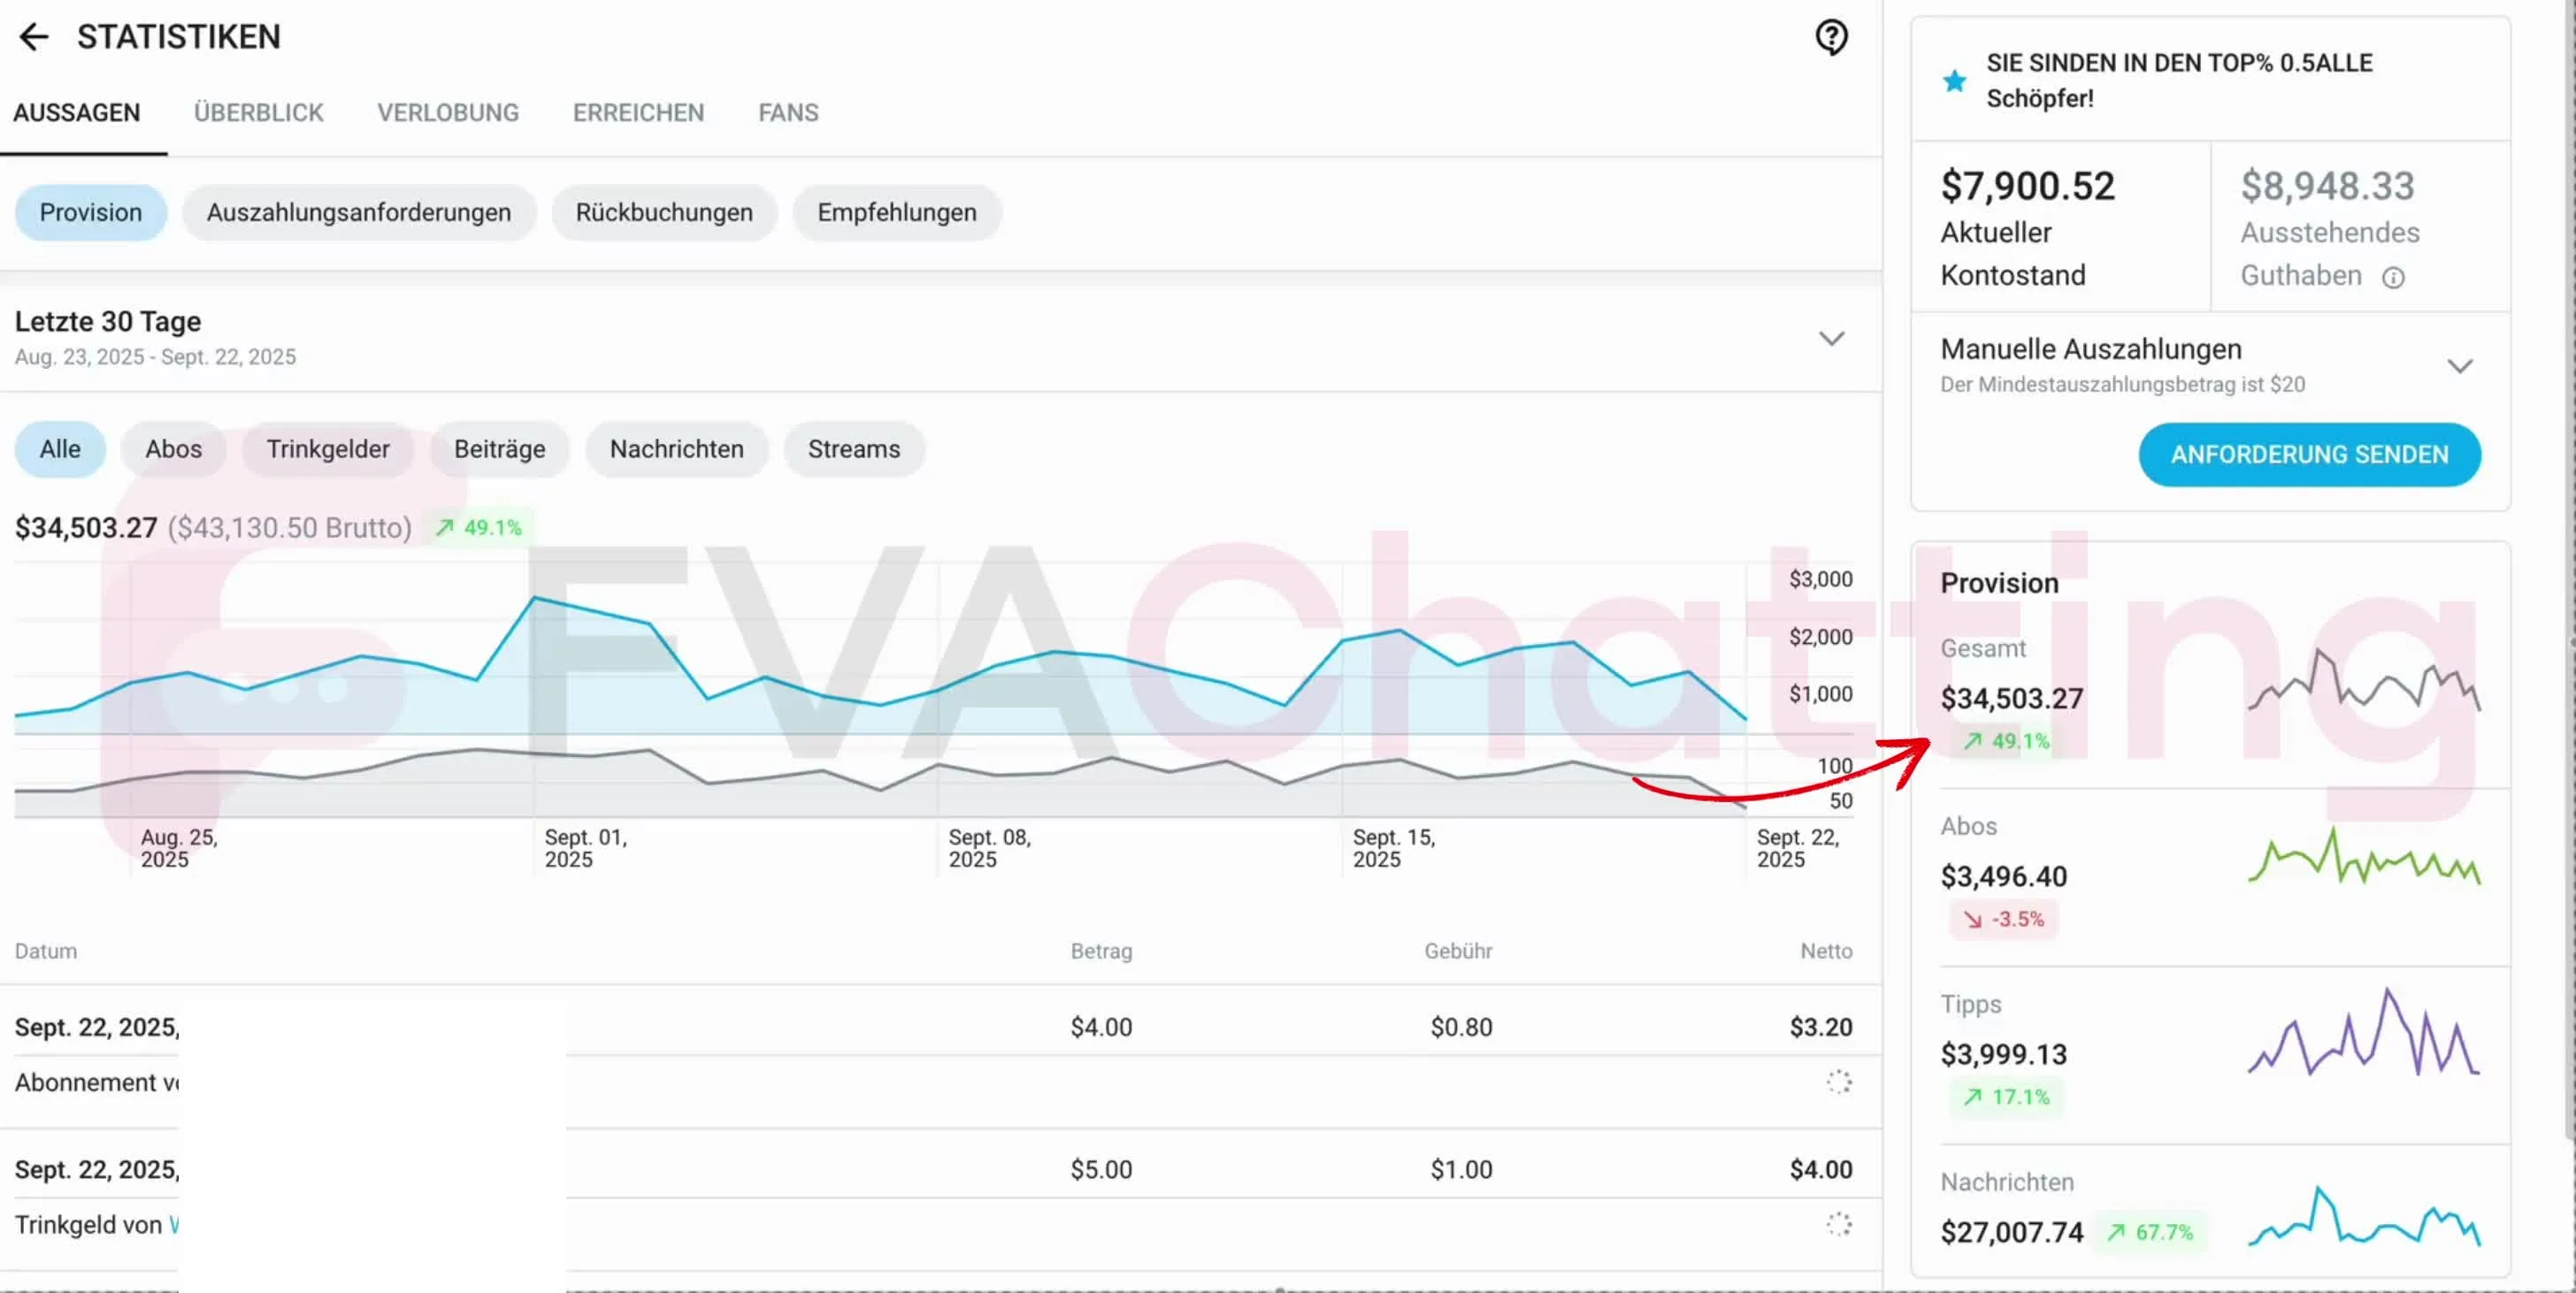Expand the Manuelle Auszahlungen section
Image resolution: width=2576 pixels, height=1293 pixels.
click(x=2461, y=365)
